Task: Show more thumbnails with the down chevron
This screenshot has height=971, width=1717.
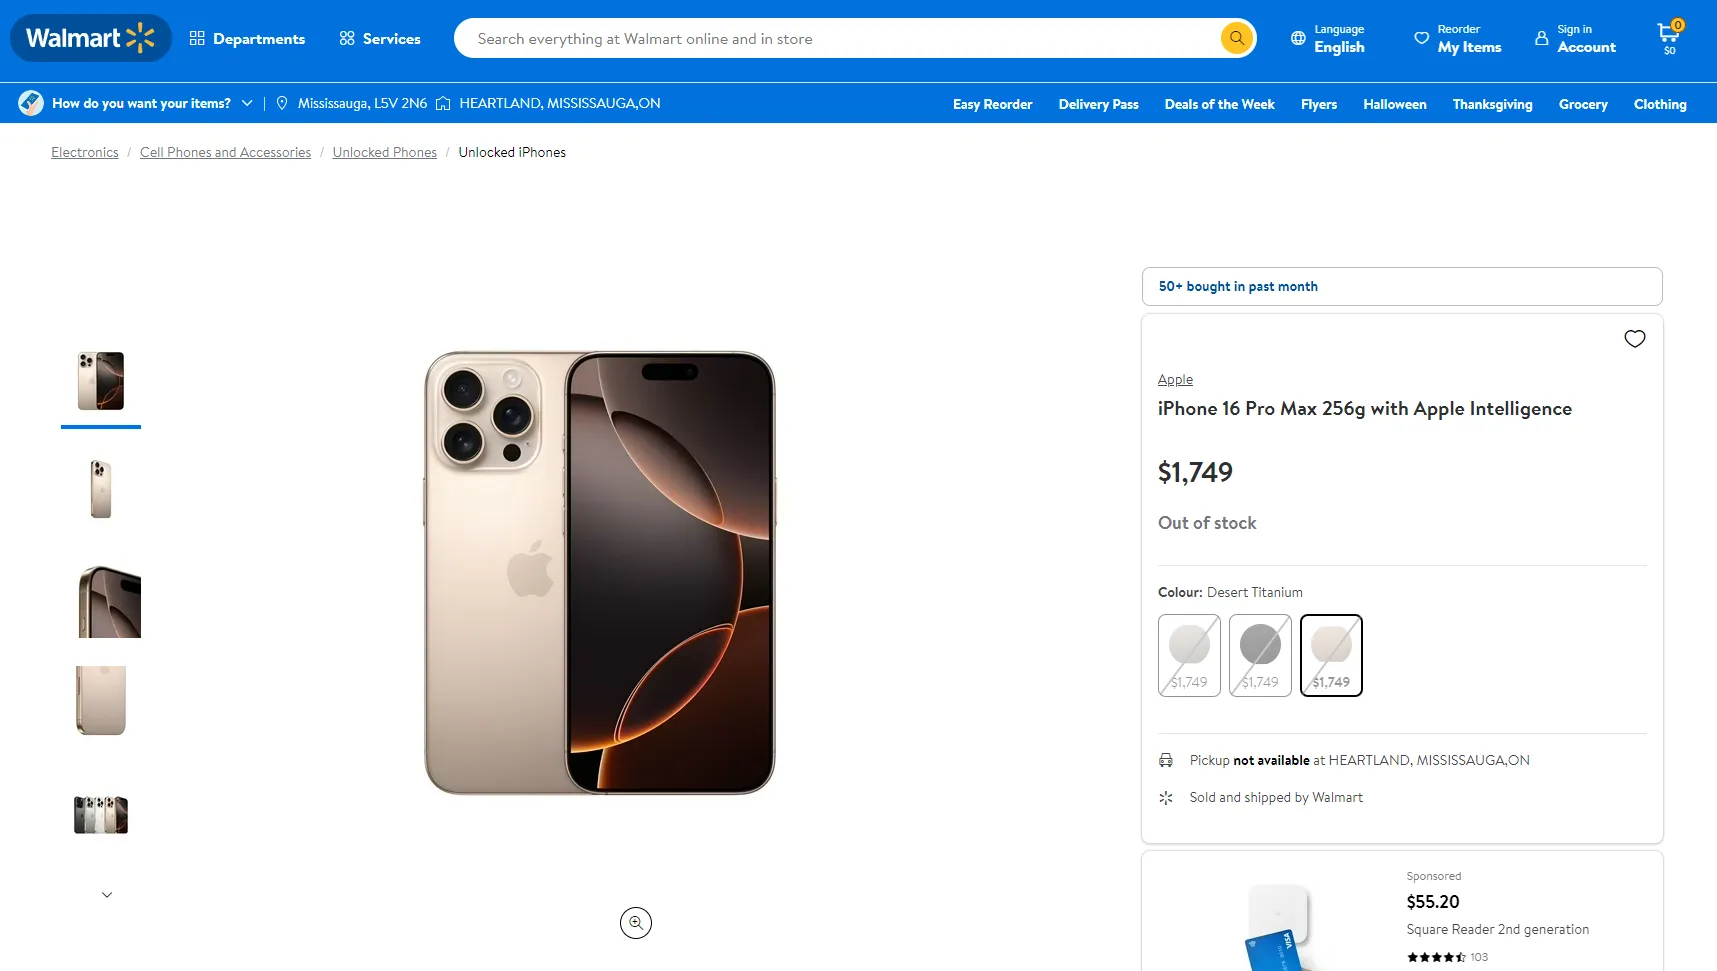Action: pos(107,895)
